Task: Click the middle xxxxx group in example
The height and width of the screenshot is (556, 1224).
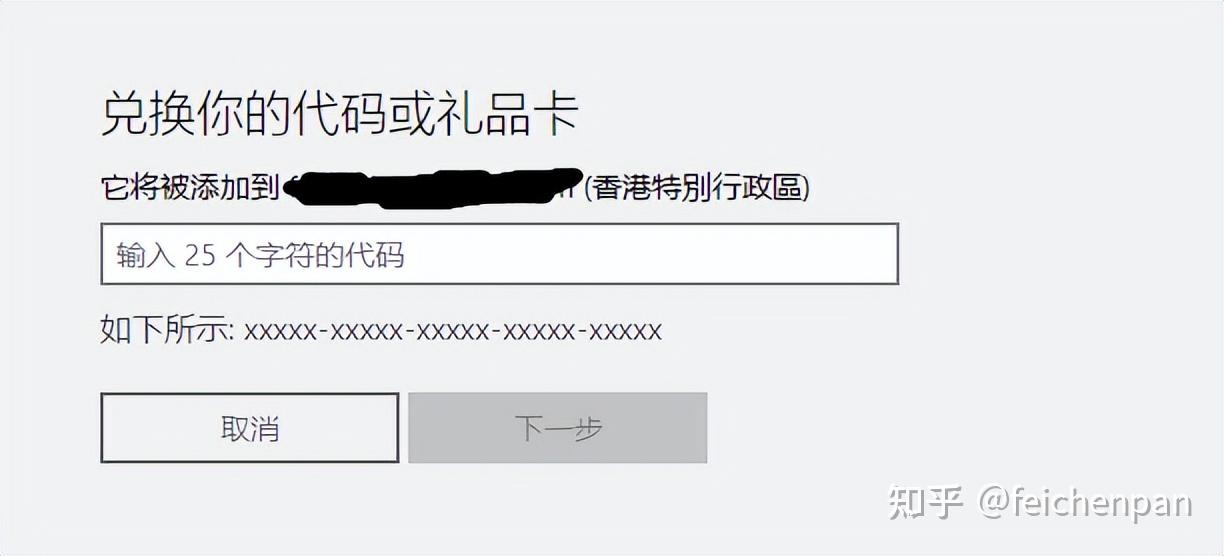Action: click(453, 331)
